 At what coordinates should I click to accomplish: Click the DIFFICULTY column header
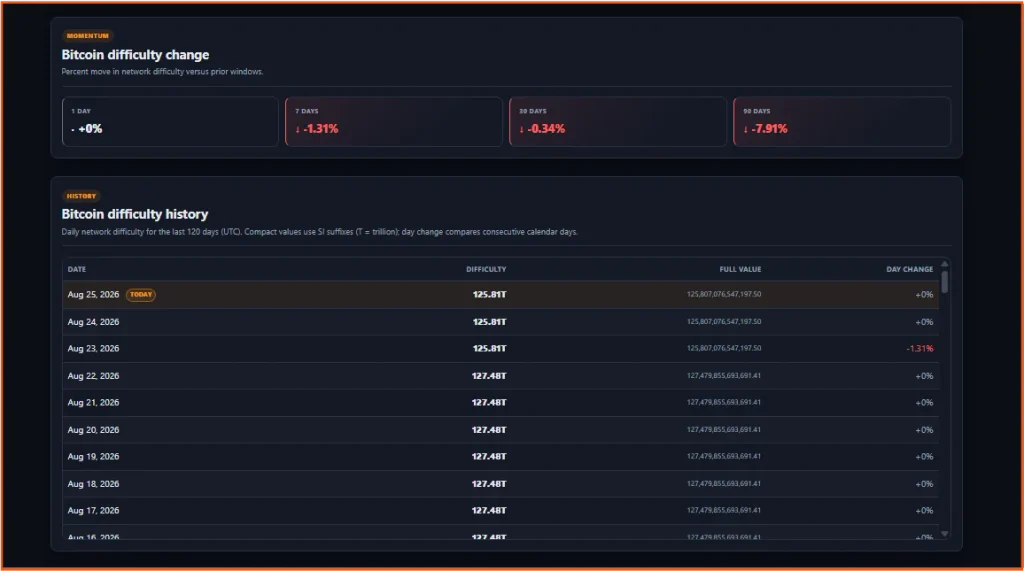tap(486, 269)
